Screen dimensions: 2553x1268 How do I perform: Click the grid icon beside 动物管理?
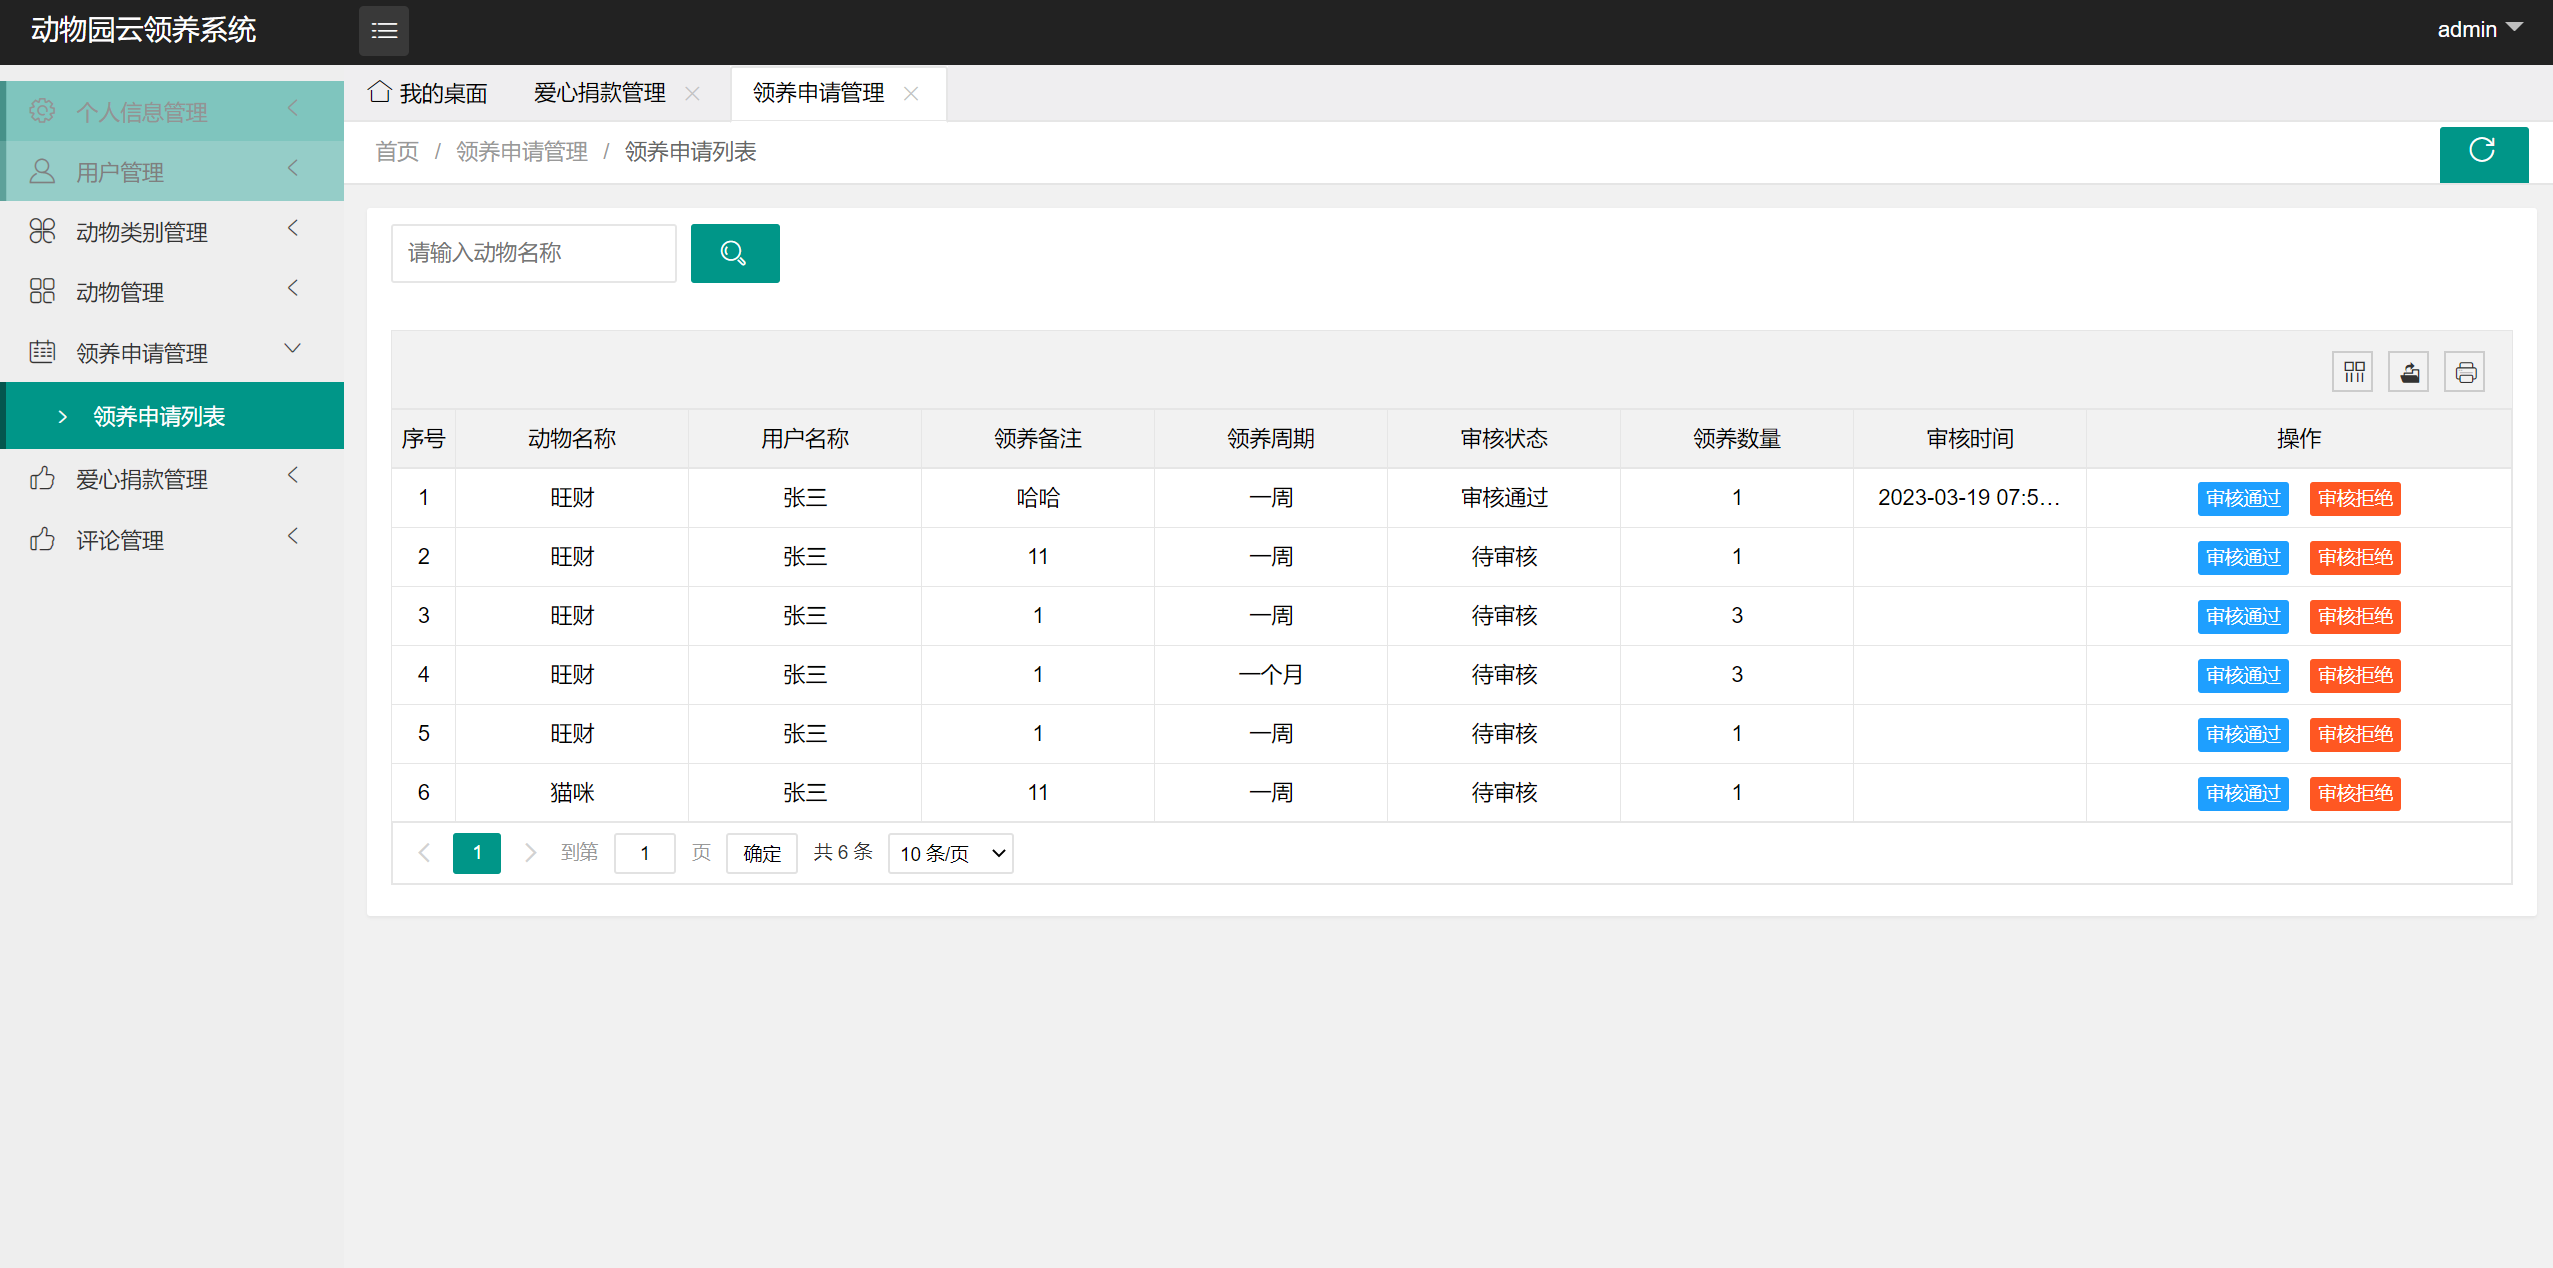pos(42,291)
